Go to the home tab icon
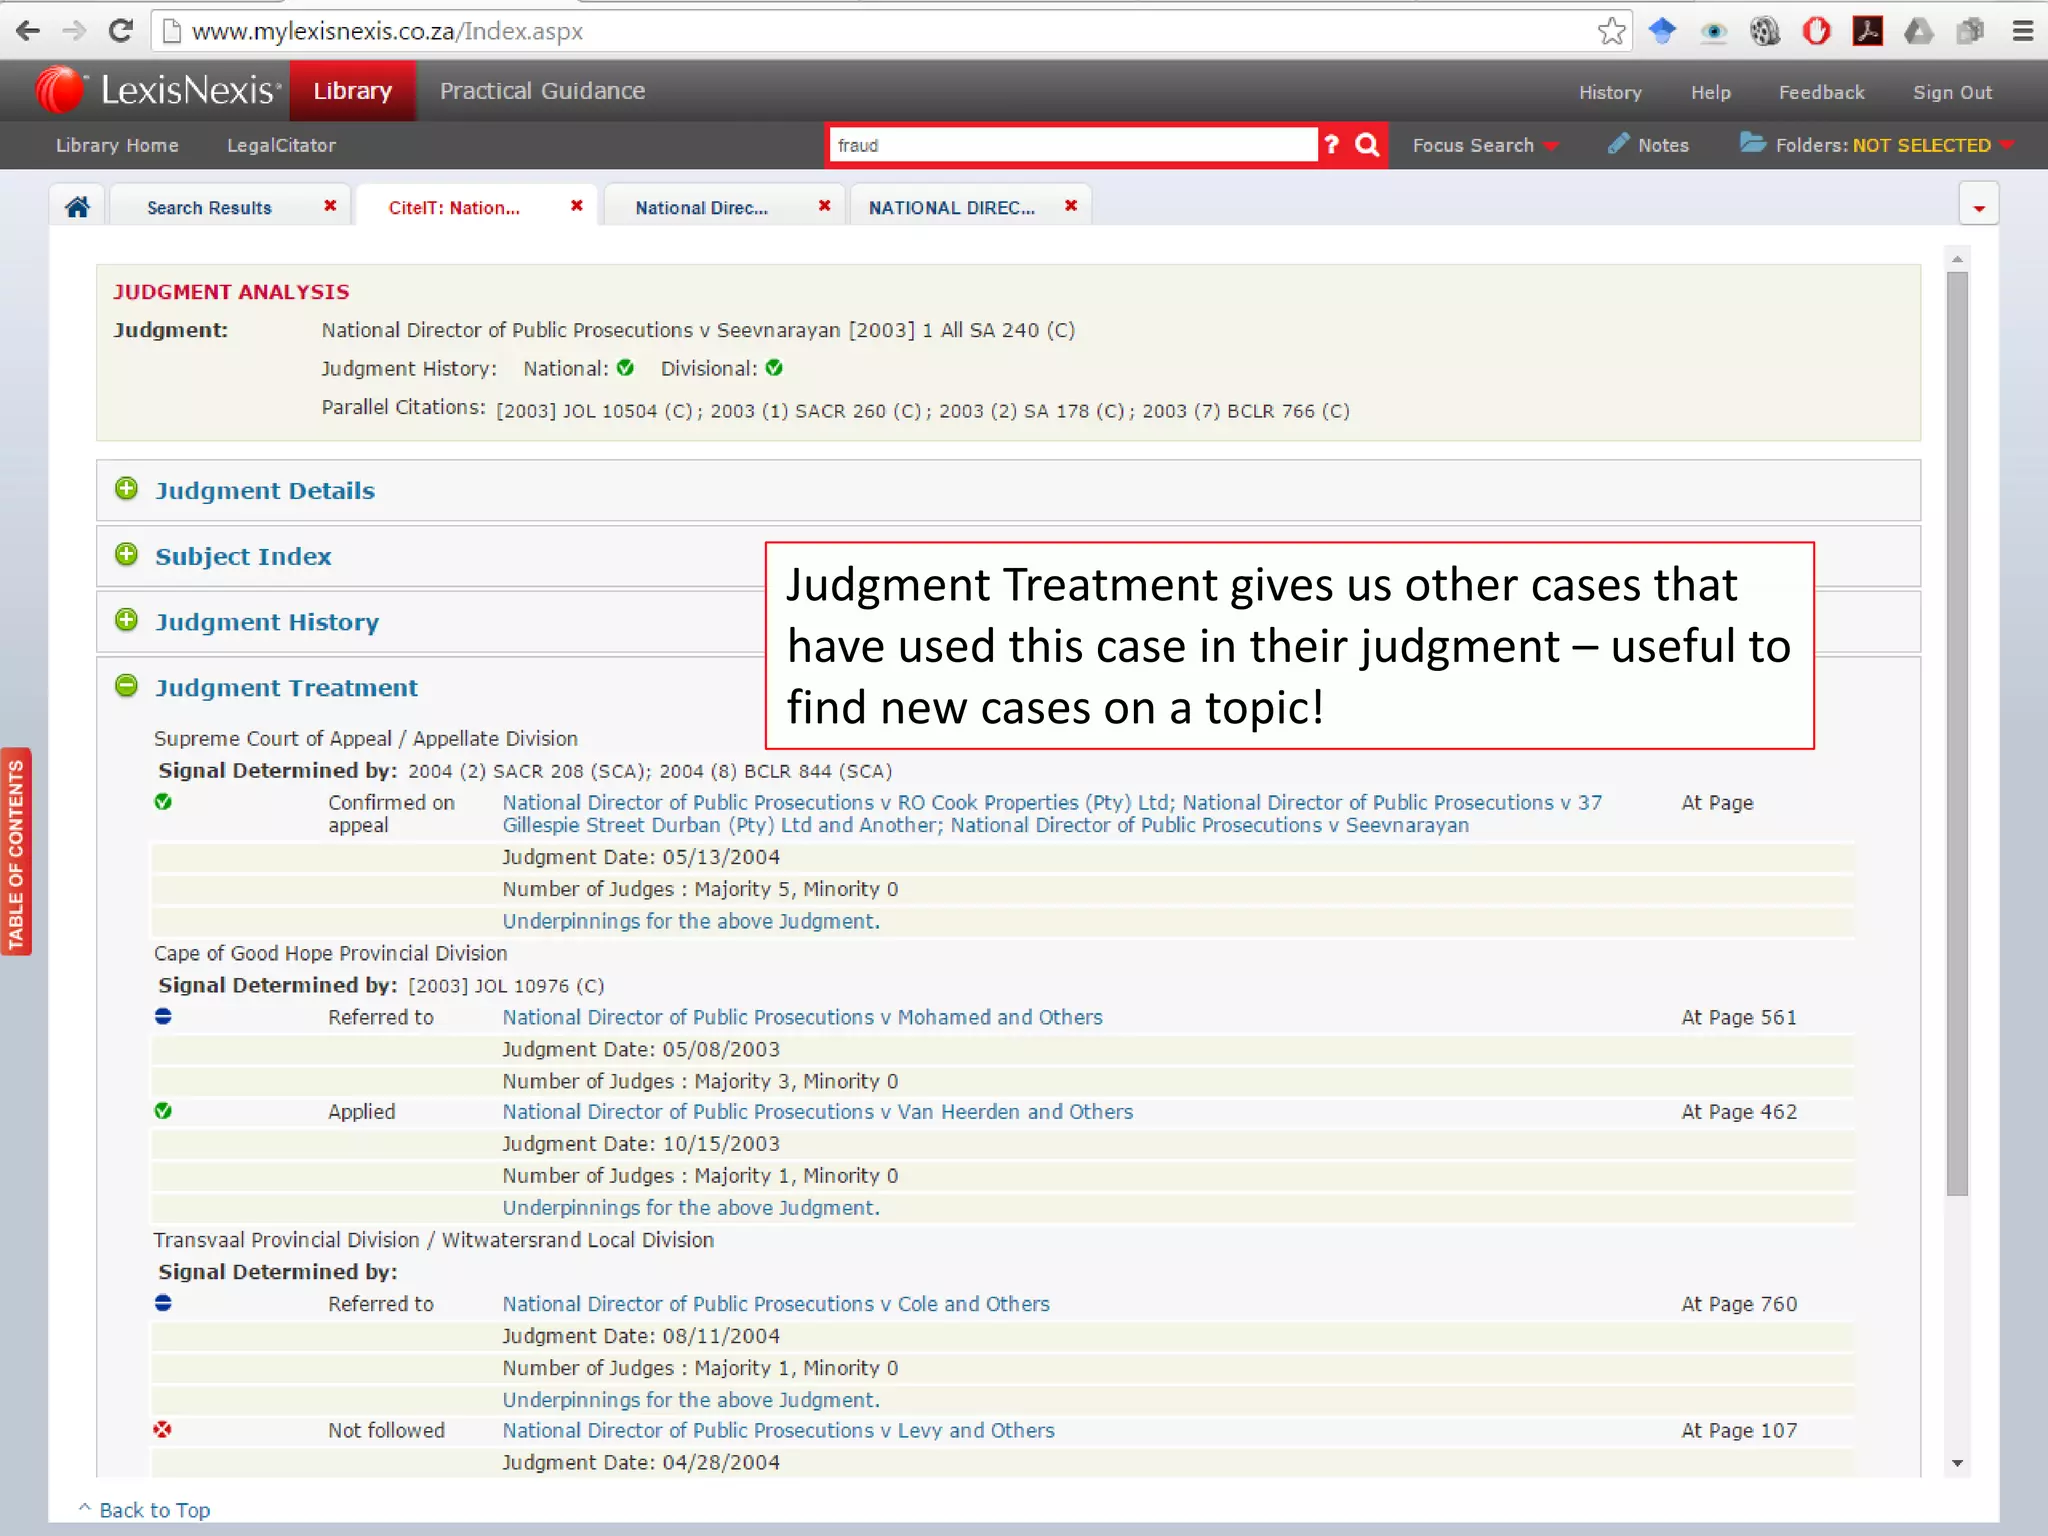The image size is (2048, 1536). point(77,207)
